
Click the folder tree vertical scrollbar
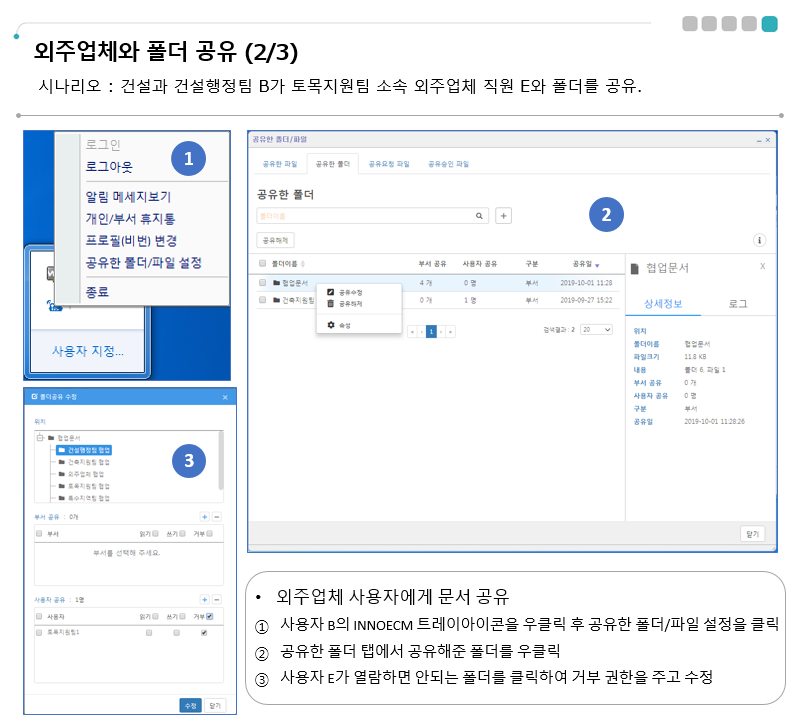click(220, 460)
